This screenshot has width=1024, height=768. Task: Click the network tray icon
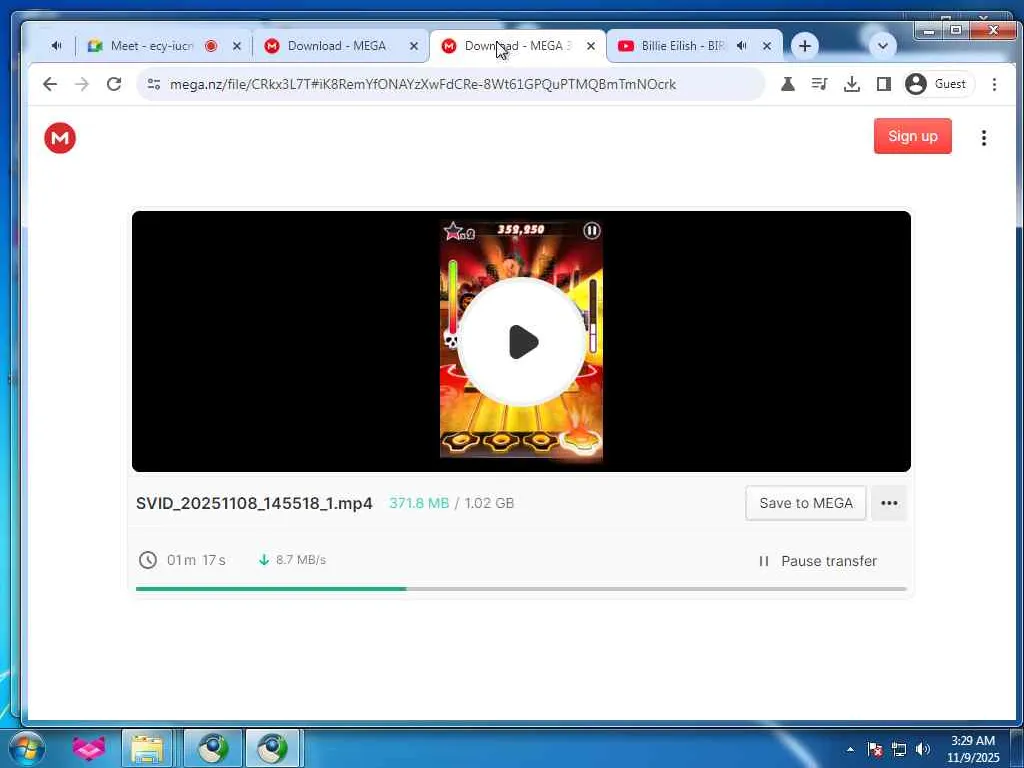tap(899, 749)
